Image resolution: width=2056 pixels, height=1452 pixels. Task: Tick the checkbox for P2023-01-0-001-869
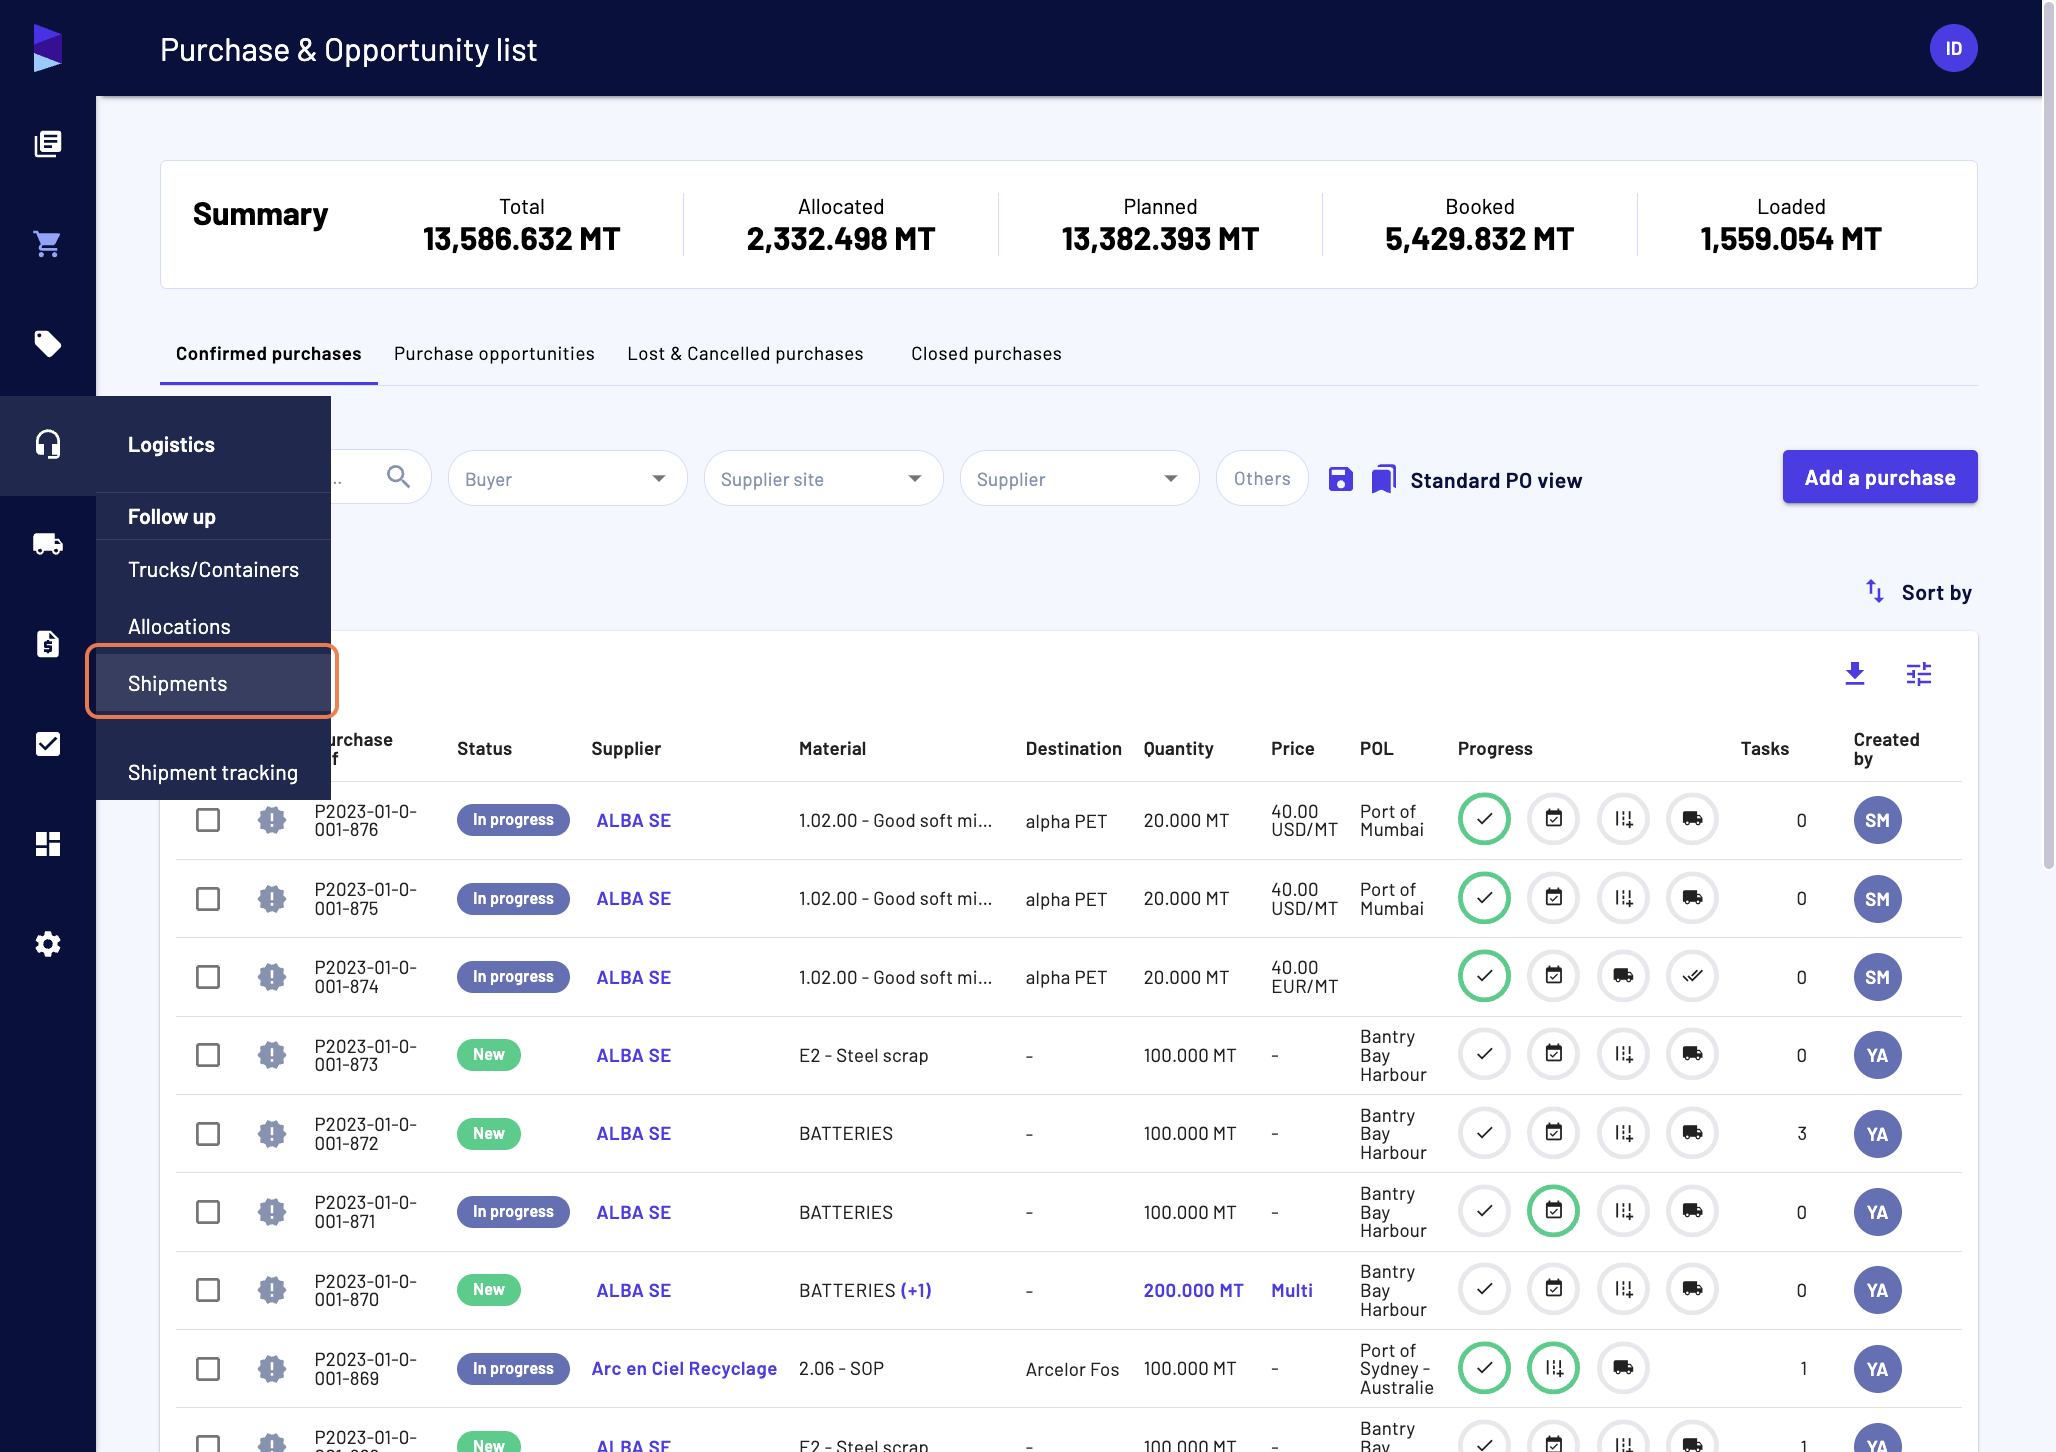(x=208, y=1369)
